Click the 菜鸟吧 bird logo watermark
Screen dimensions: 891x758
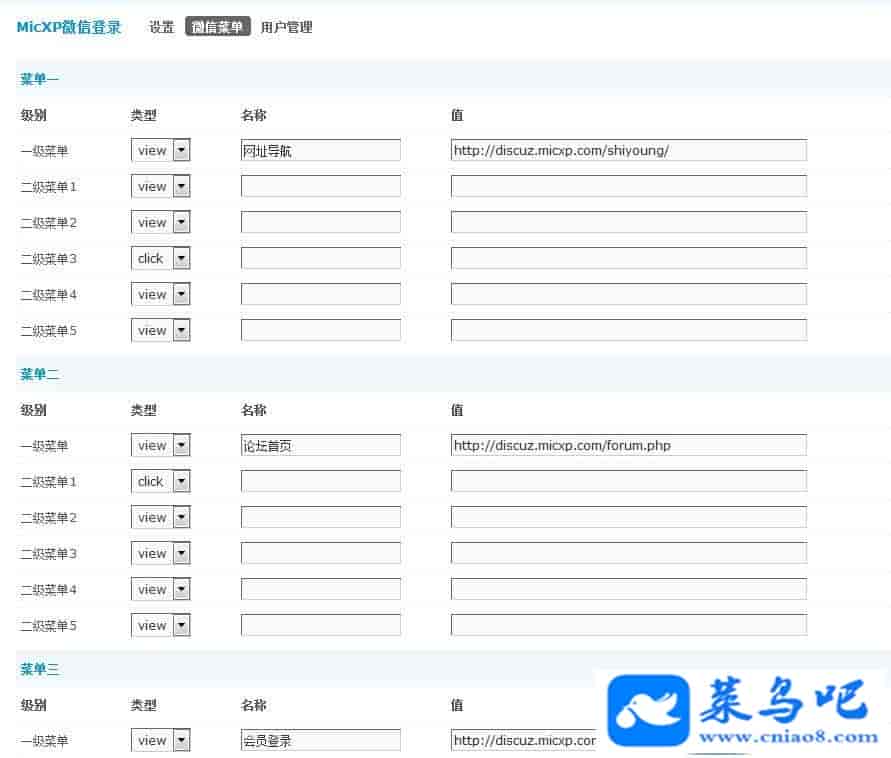coord(649,710)
